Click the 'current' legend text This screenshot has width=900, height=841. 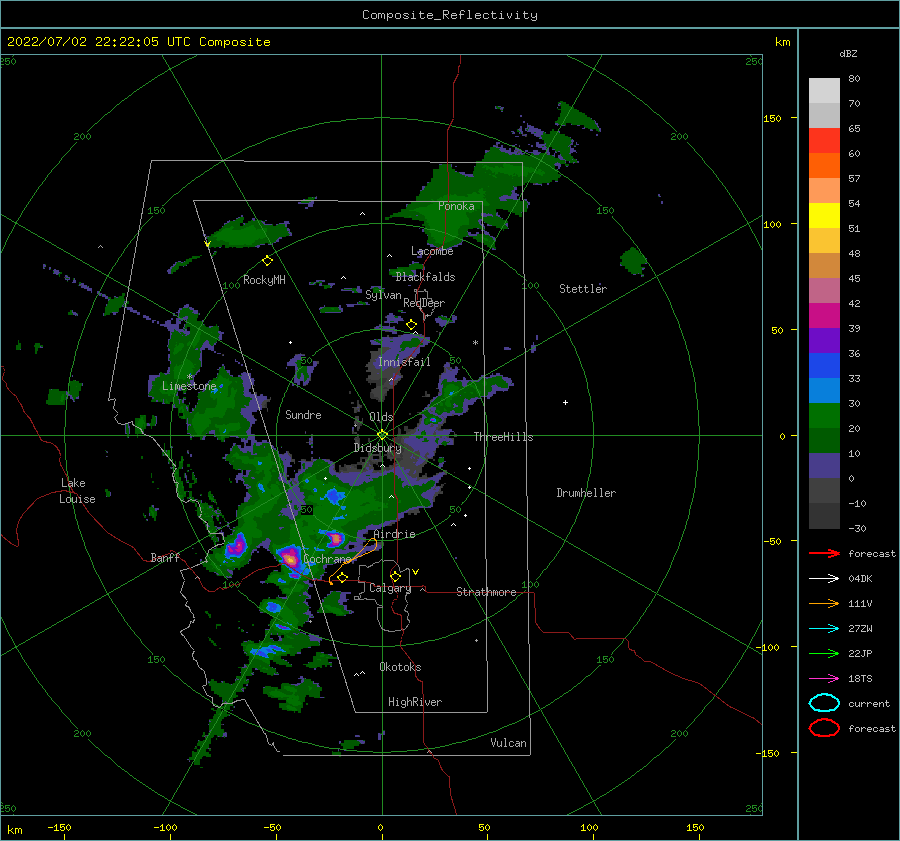tap(869, 703)
